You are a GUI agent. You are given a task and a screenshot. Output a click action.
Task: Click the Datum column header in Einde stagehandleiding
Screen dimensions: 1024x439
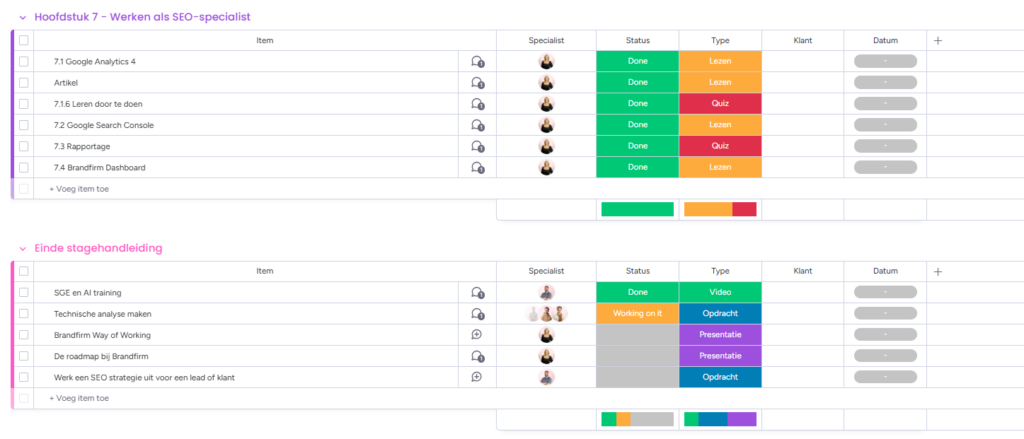pyautogui.click(x=884, y=271)
